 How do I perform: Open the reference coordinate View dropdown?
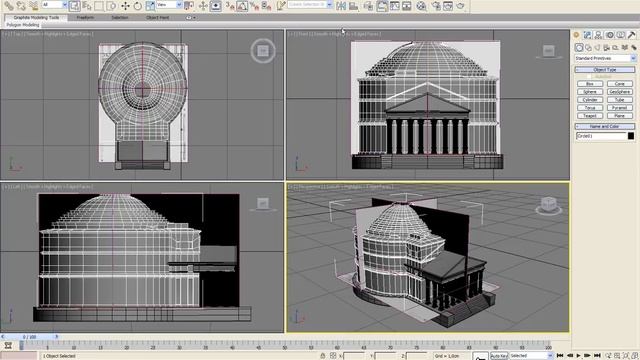[x=169, y=5]
